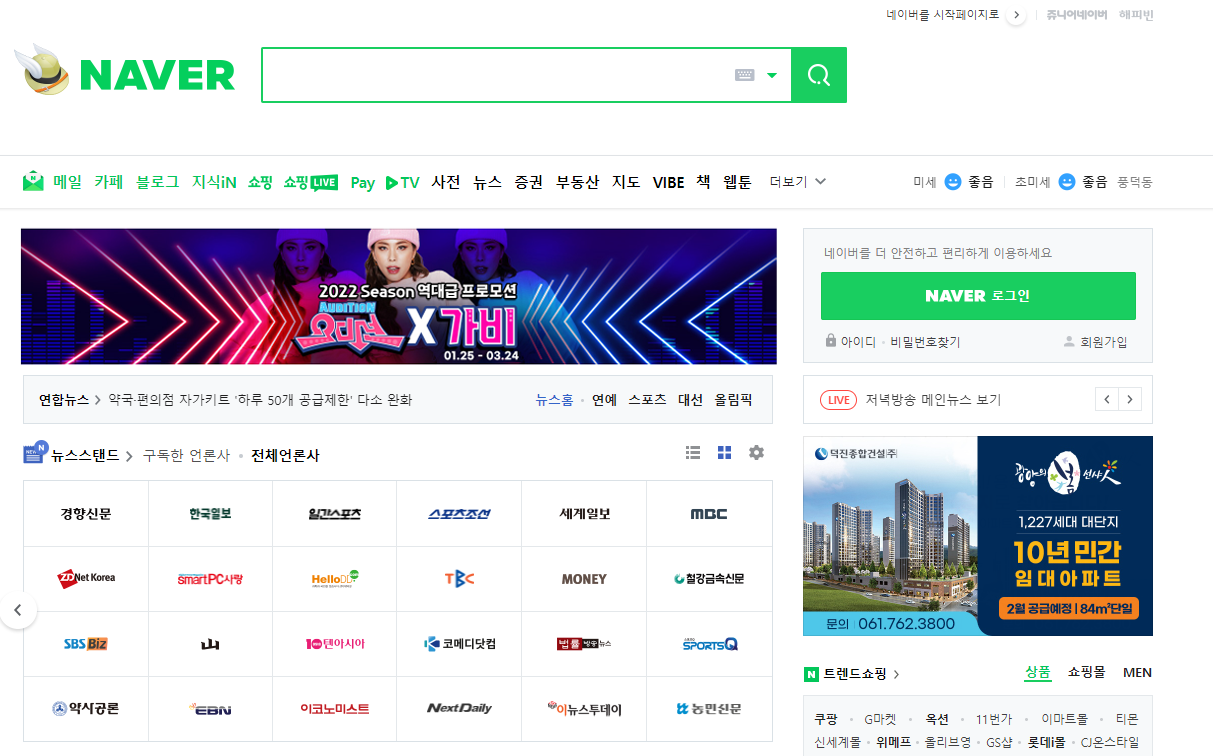This screenshot has width=1213, height=756.
Task: Click the LIVE badge for 저녁방송 news
Action: tap(838, 400)
